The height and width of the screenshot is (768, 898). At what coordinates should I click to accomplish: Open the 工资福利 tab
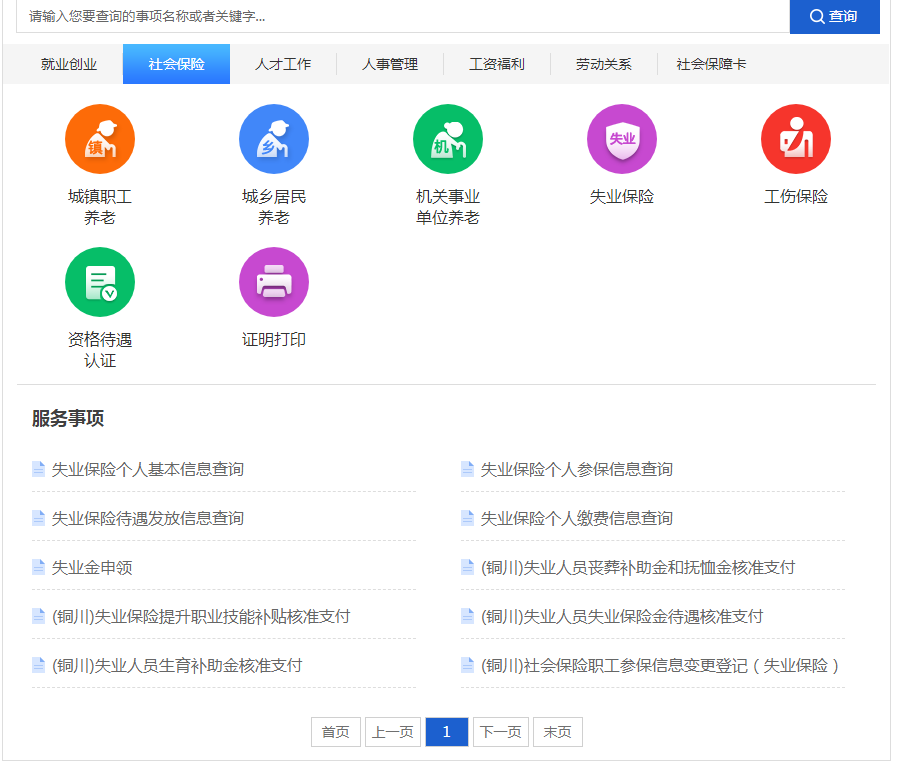(497, 64)
